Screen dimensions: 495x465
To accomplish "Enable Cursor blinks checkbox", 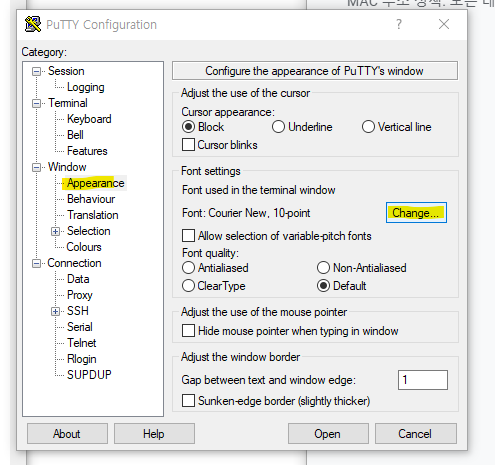I will [188, 145].
